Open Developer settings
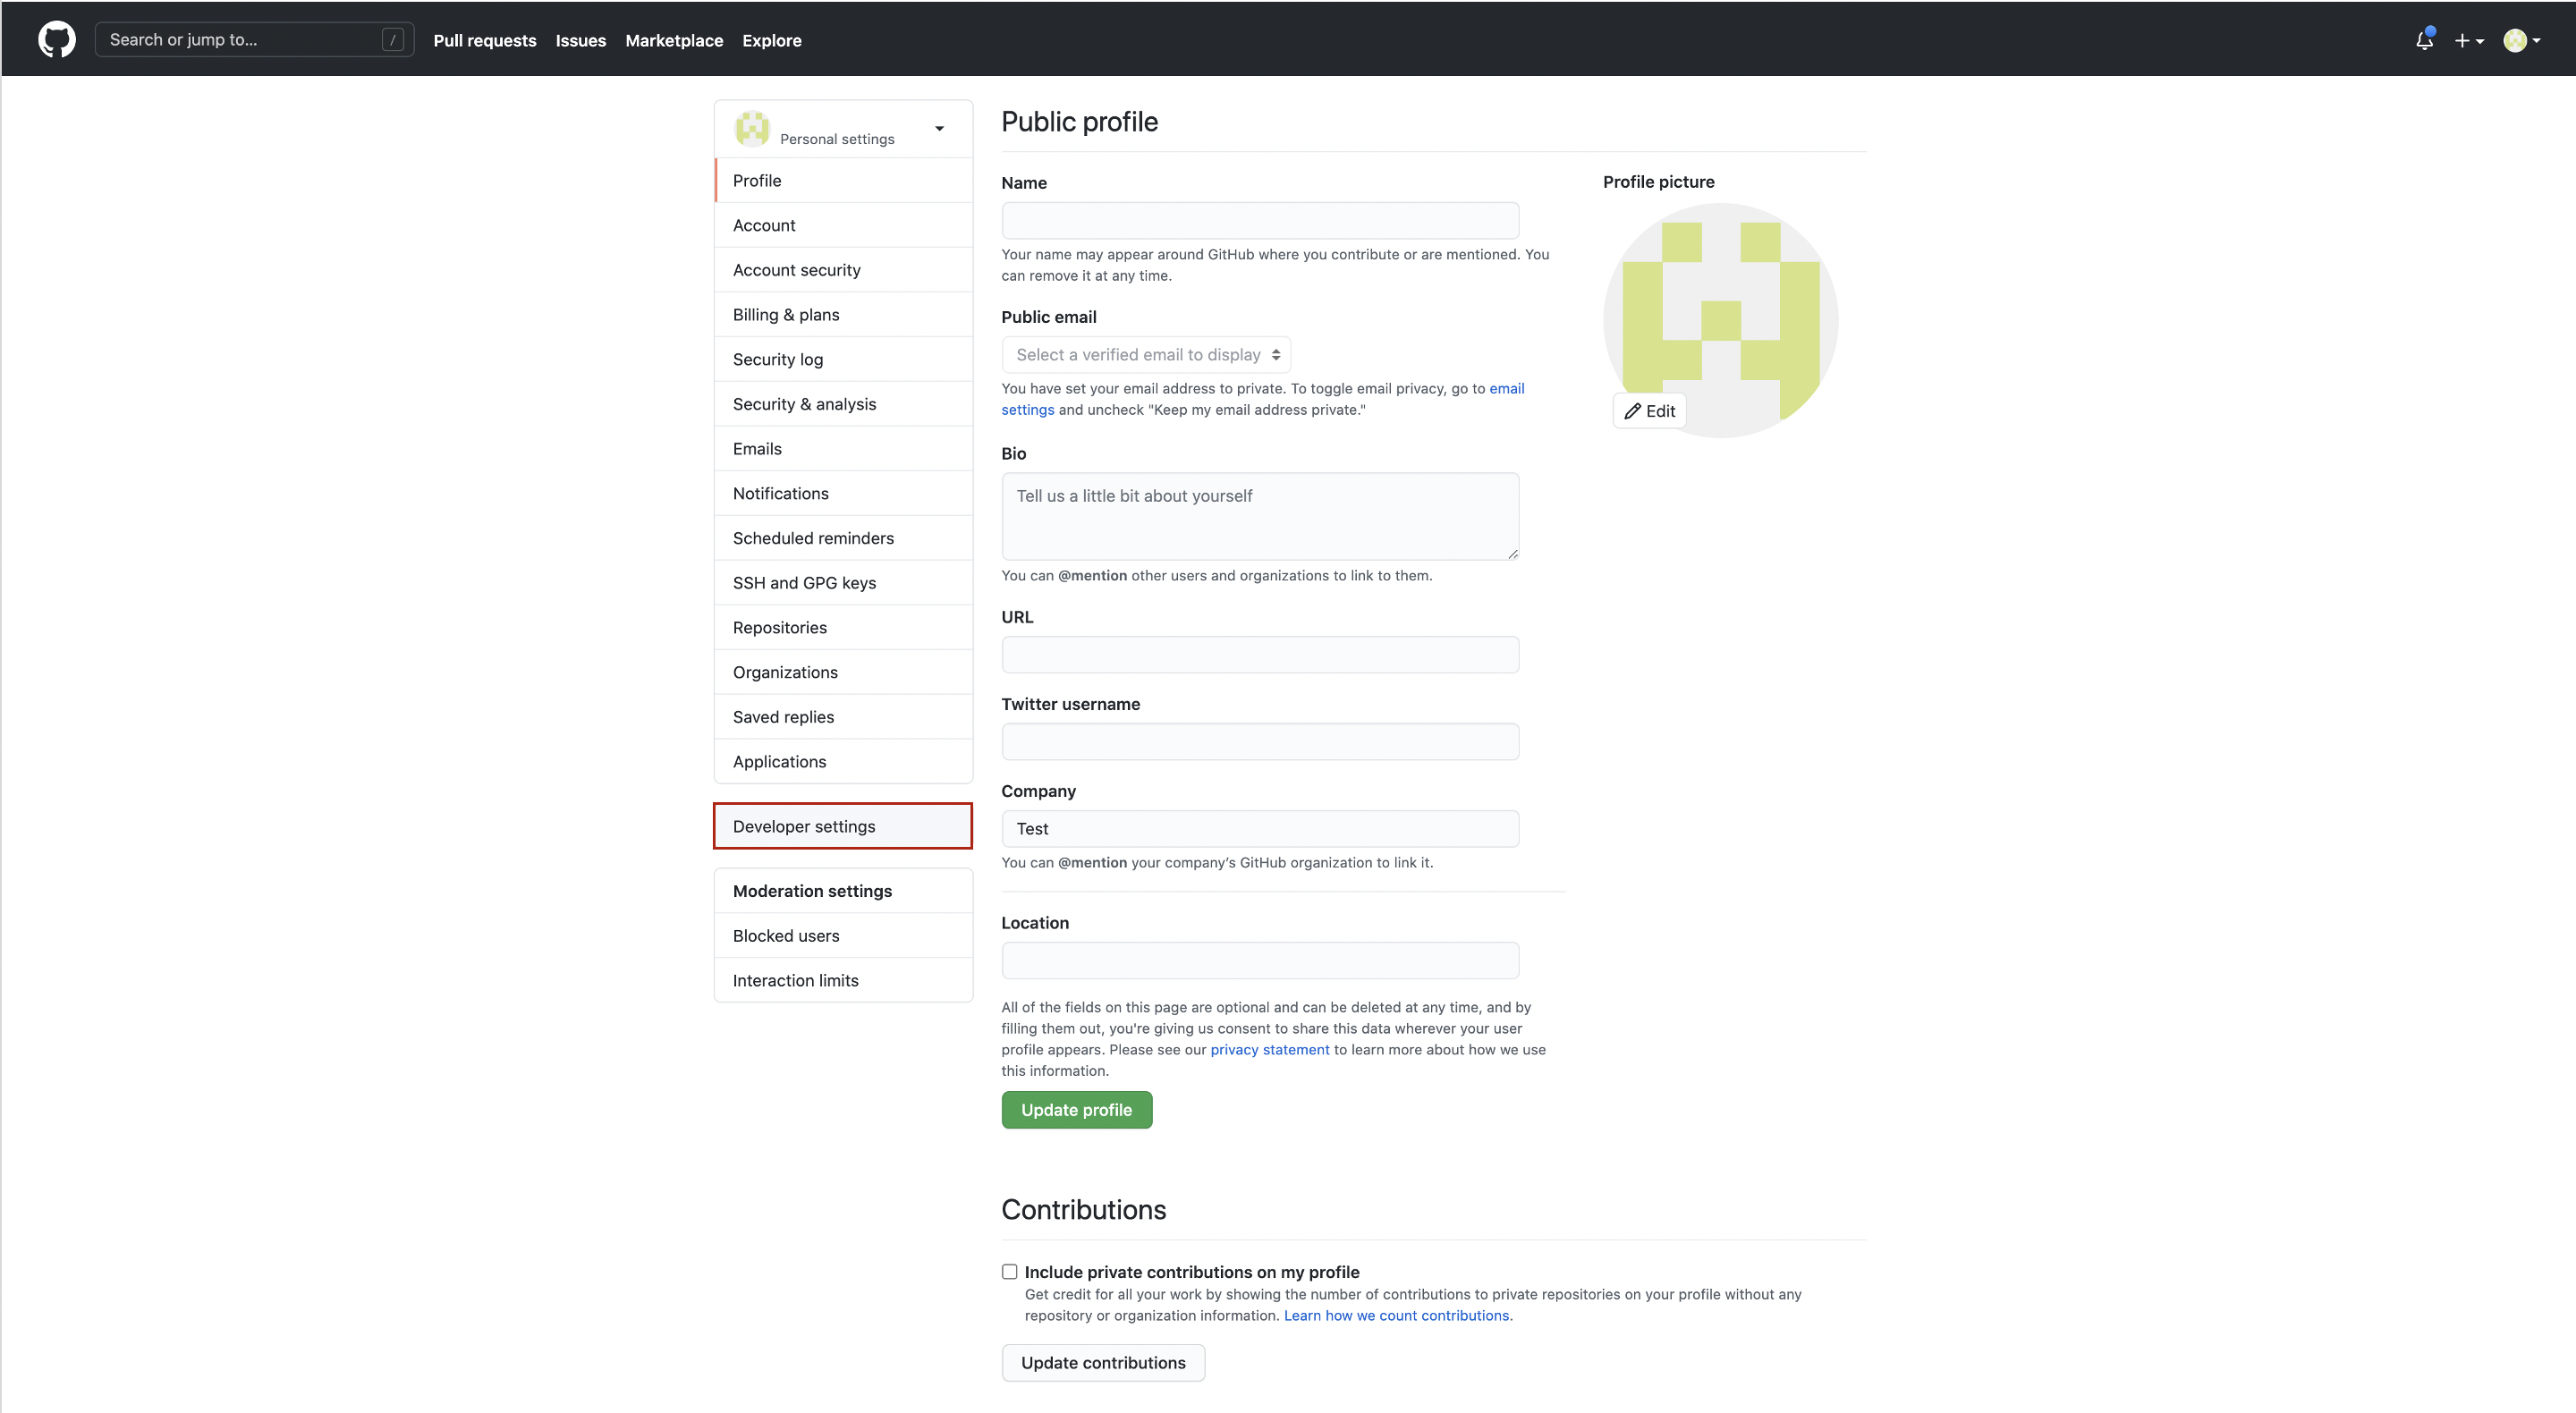Image resolution: width=2576 pixels, height=1413 pixels. point(843,826)
